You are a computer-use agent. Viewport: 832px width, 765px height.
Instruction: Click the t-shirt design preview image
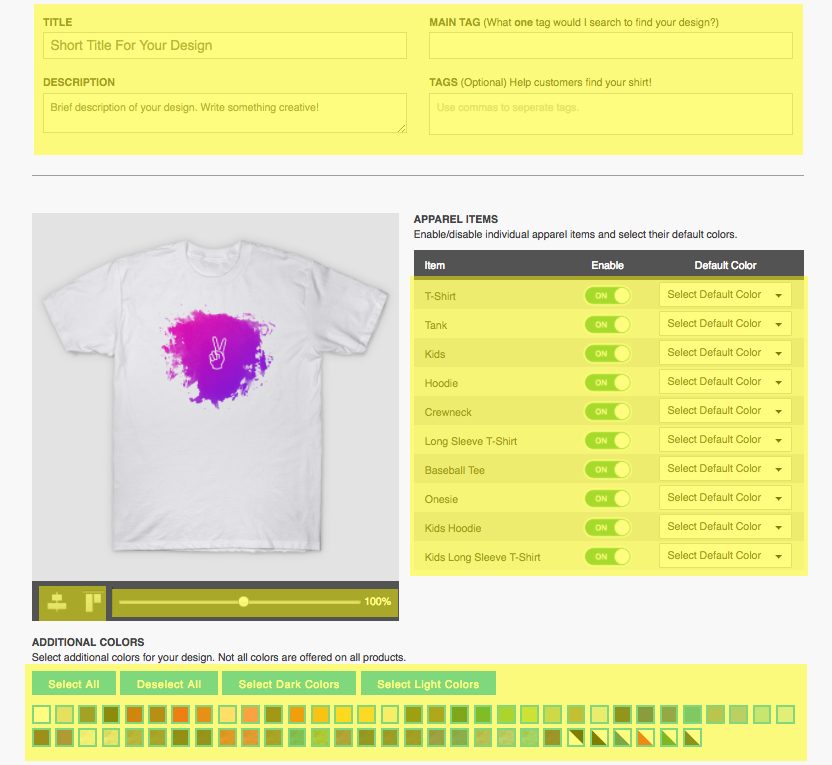tap(216, 395)
